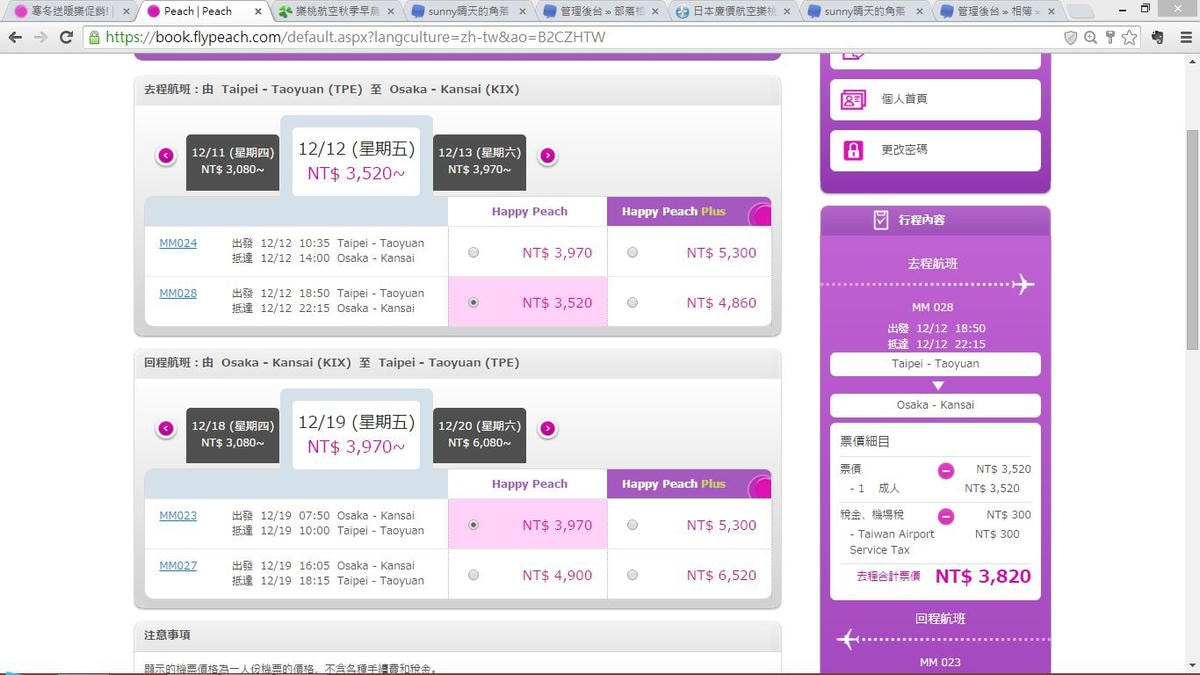This screenshot has width=1200, height=675.
Task: Select the 12/13 (星期六) outbound date tab
Action: coord(479,161)
